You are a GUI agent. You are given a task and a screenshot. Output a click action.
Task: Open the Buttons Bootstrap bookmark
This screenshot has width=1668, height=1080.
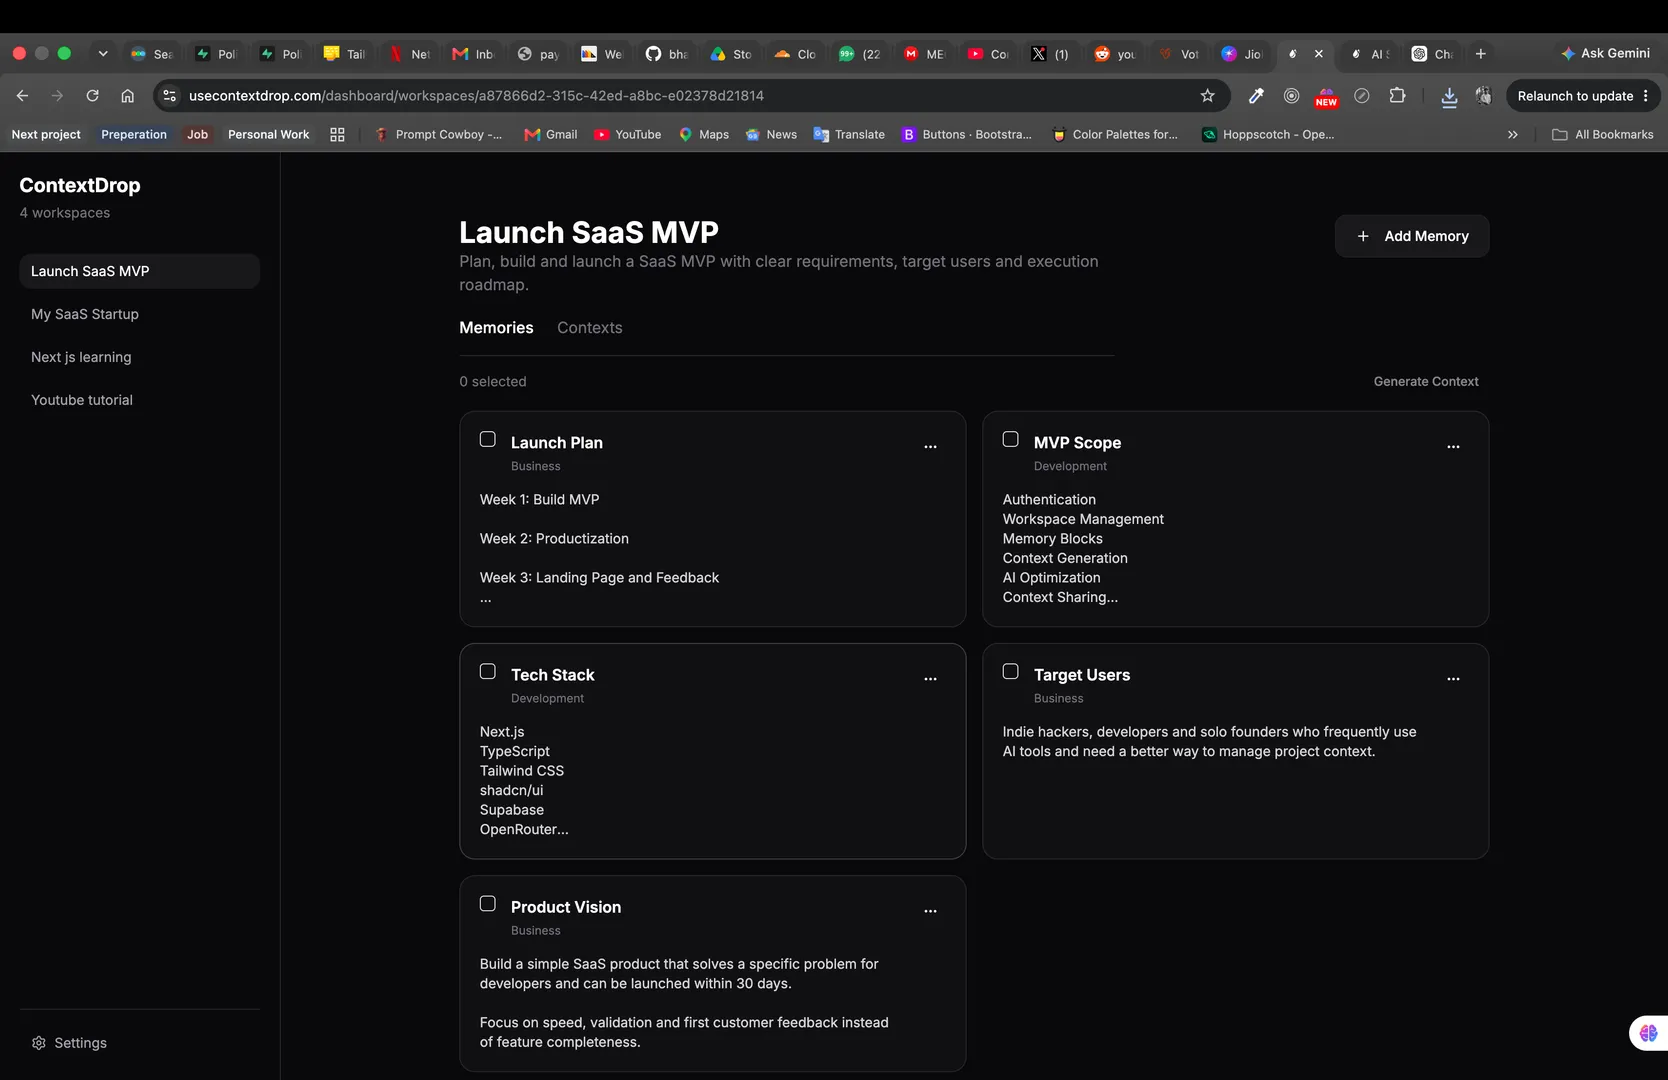click(967, 134)
